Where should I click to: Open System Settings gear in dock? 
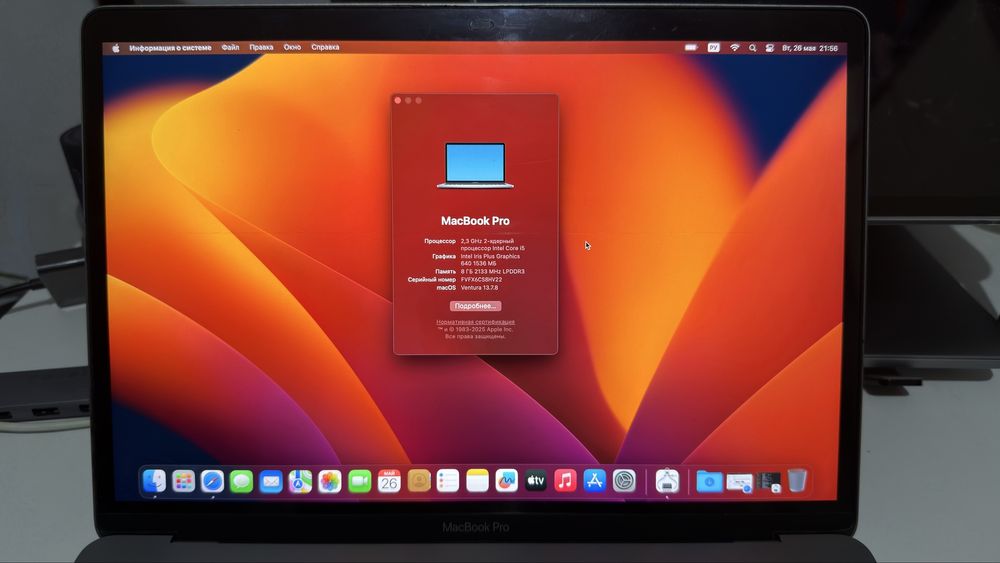pos(624,481)
